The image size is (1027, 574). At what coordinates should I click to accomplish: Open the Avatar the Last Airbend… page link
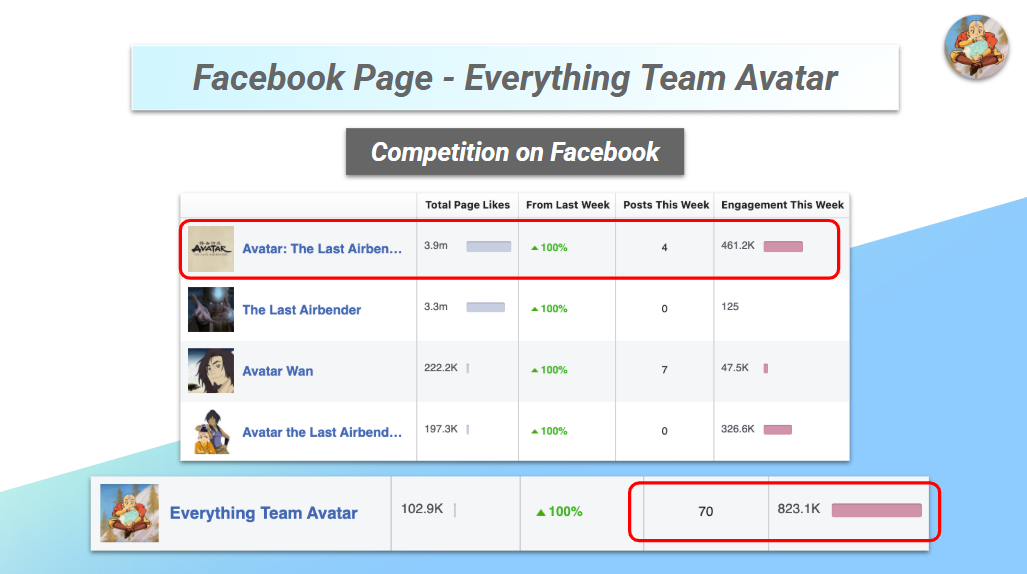[x=322, y=432]
